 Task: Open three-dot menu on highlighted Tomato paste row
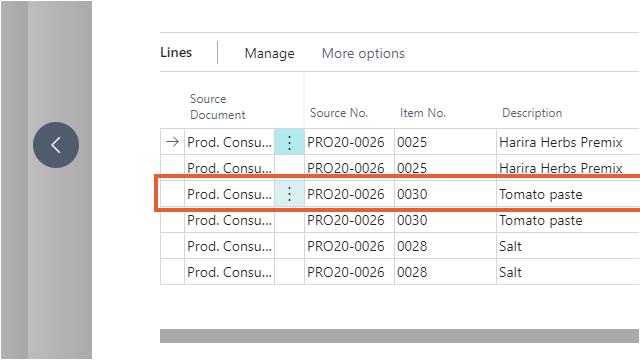(289, 194)
